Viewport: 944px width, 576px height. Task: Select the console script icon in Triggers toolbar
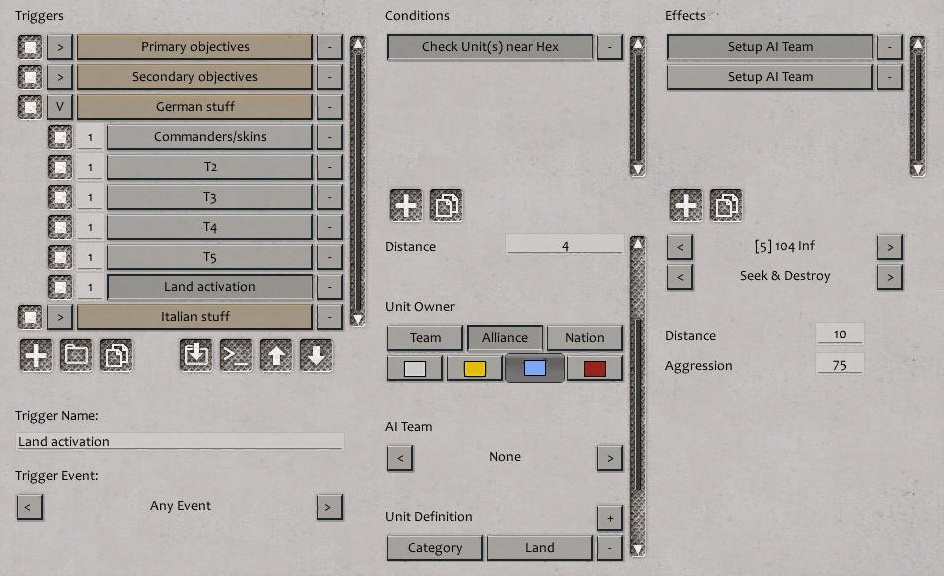tap(235, 355)
